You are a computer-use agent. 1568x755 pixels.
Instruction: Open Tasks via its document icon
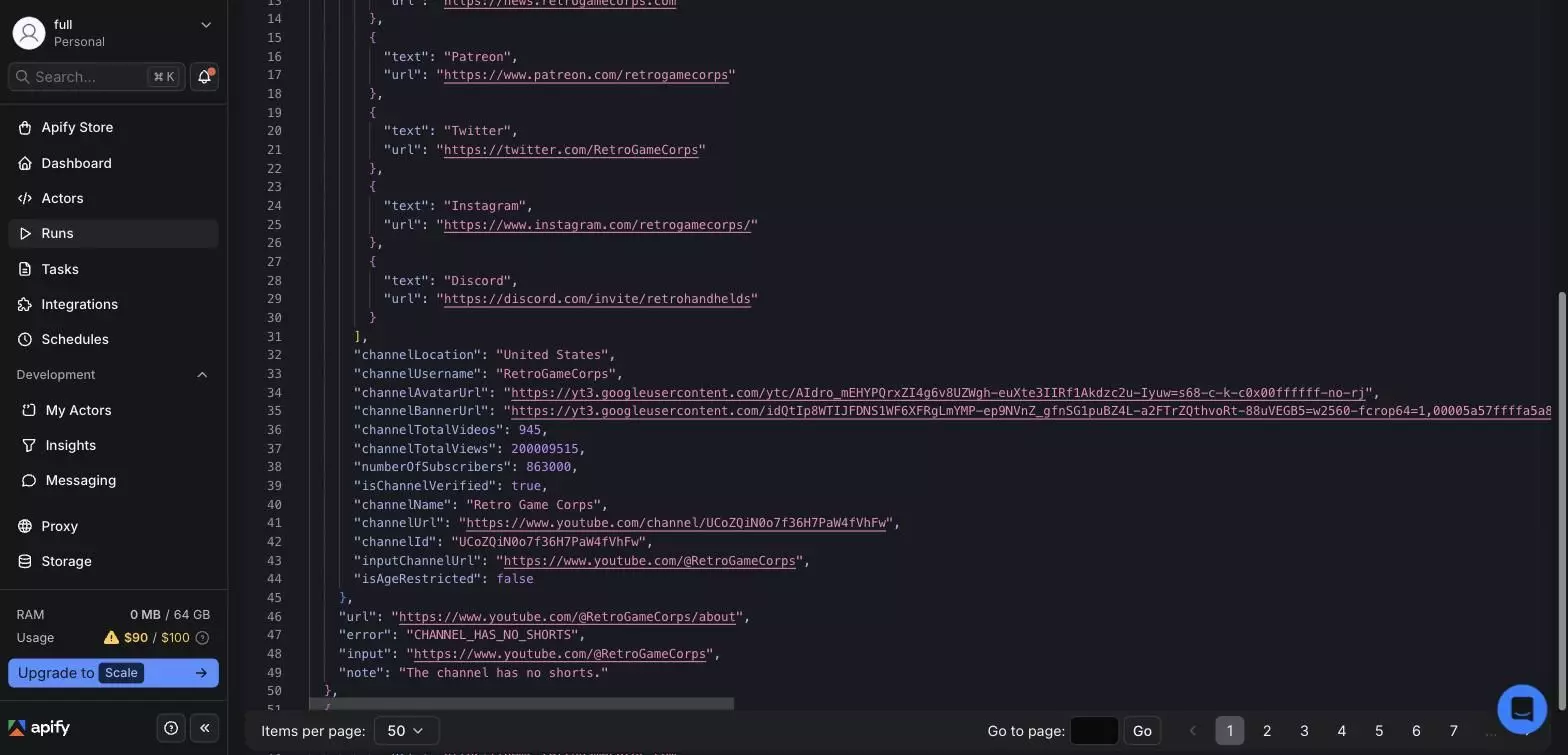[25, 269]
